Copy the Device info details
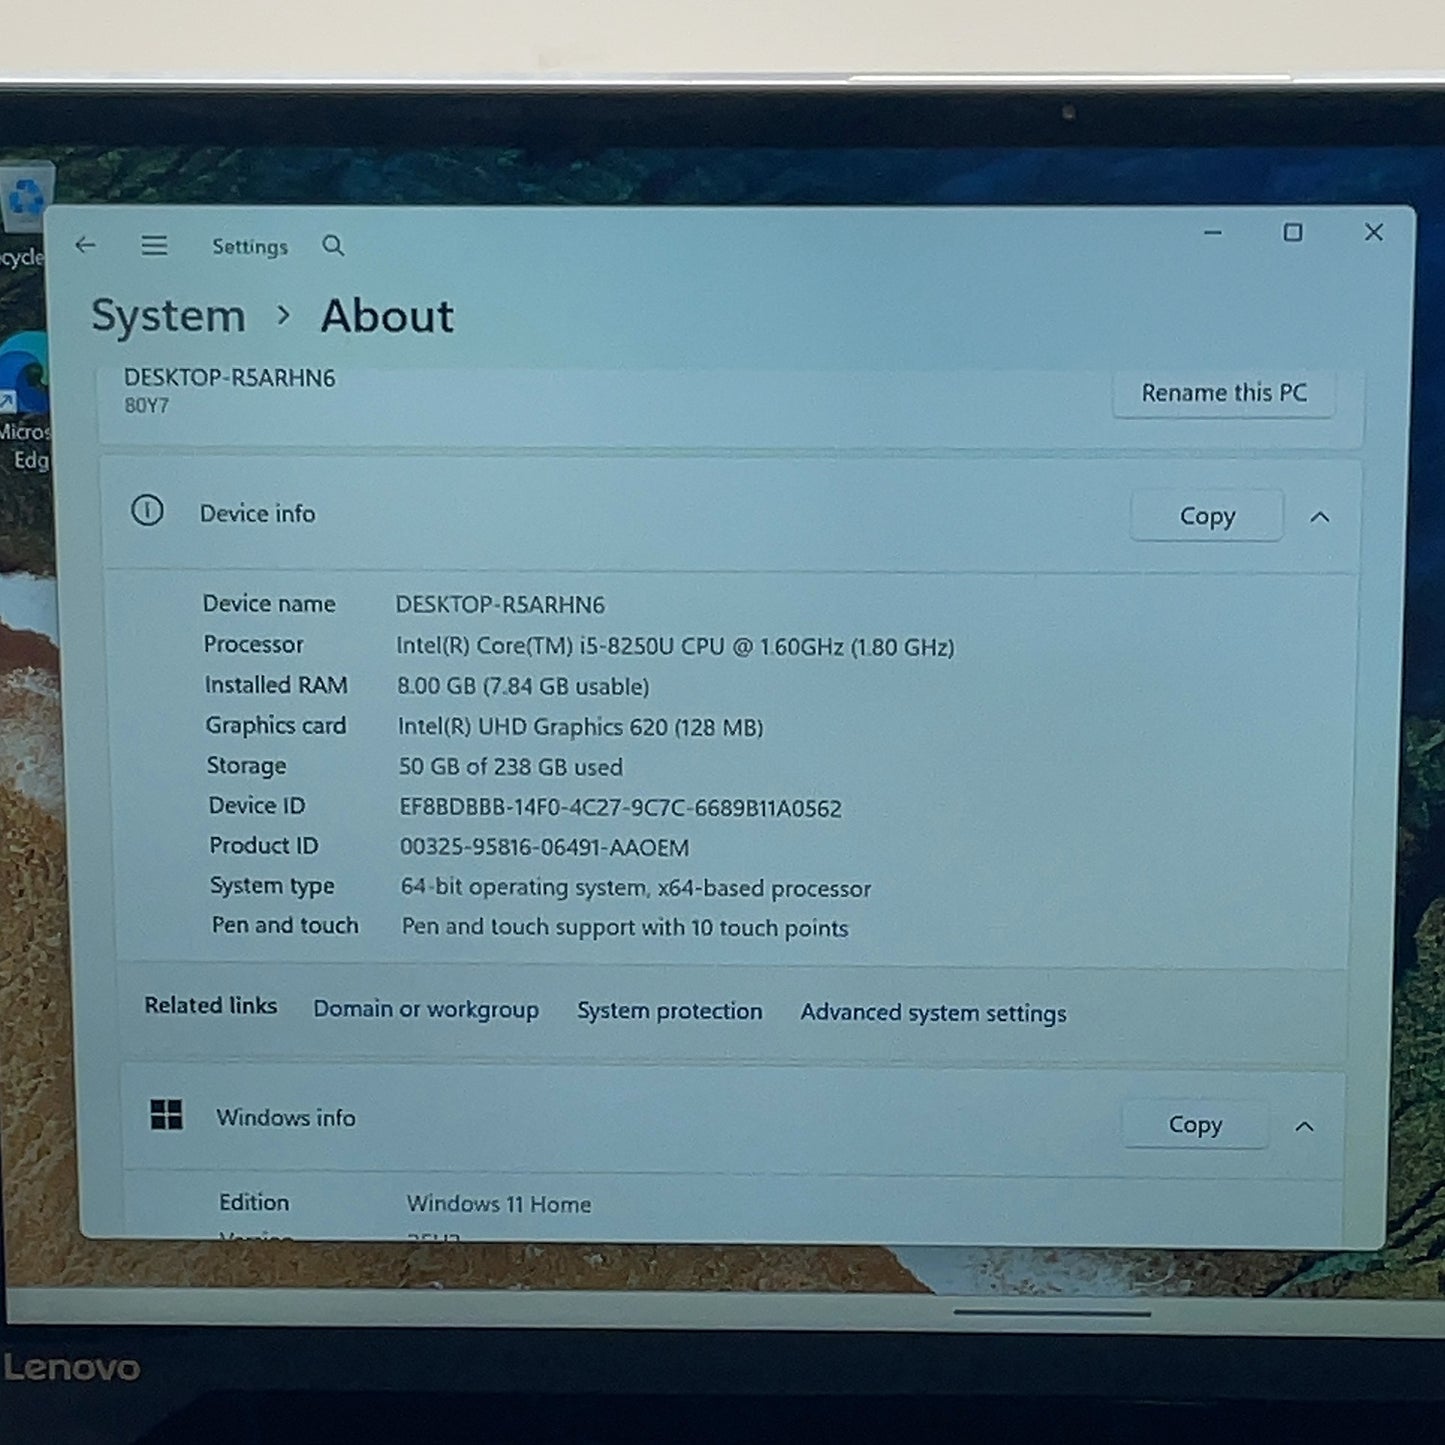The height and width of the screenshot is (1445, 1445). pyautogui.click(x=1207, y=516)
